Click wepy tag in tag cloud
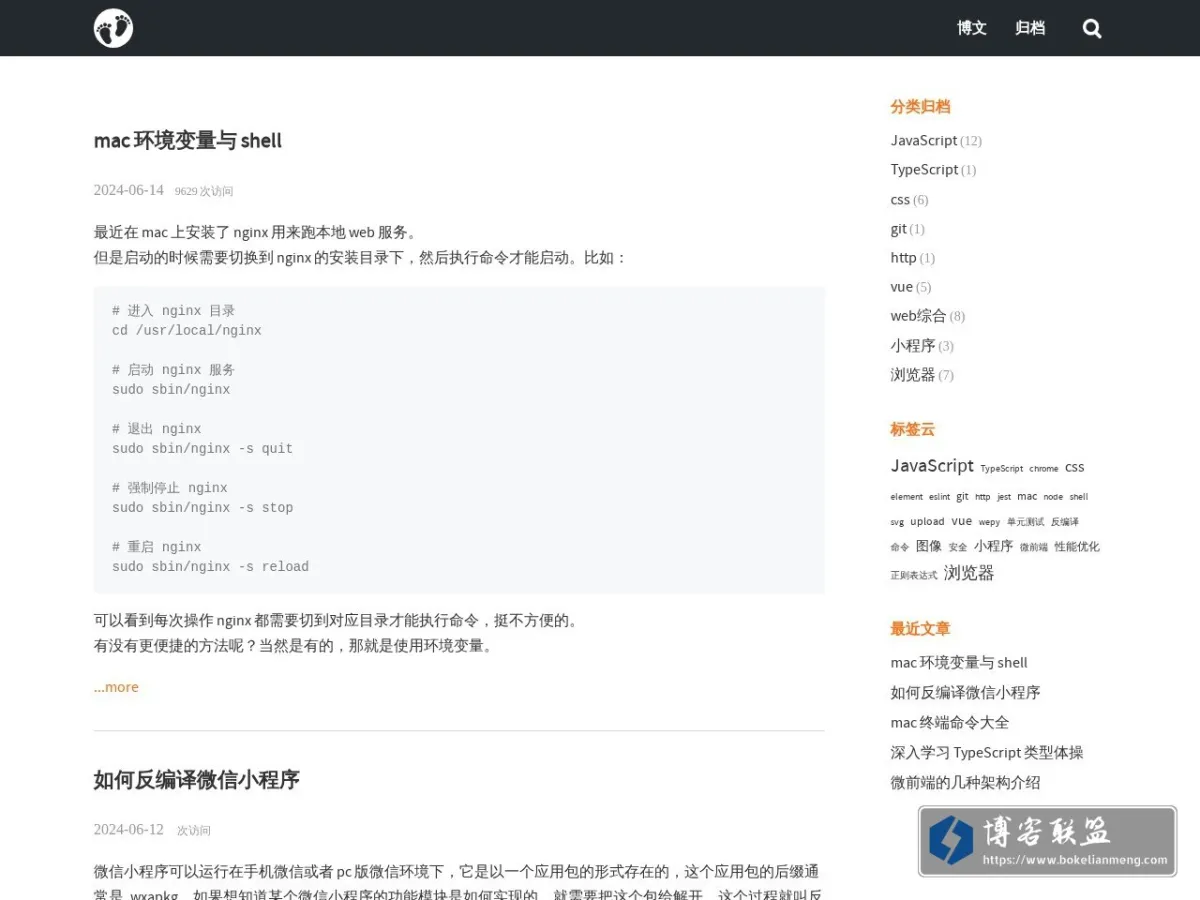This screenshot has width=1200, height=900. coord(989,522)
